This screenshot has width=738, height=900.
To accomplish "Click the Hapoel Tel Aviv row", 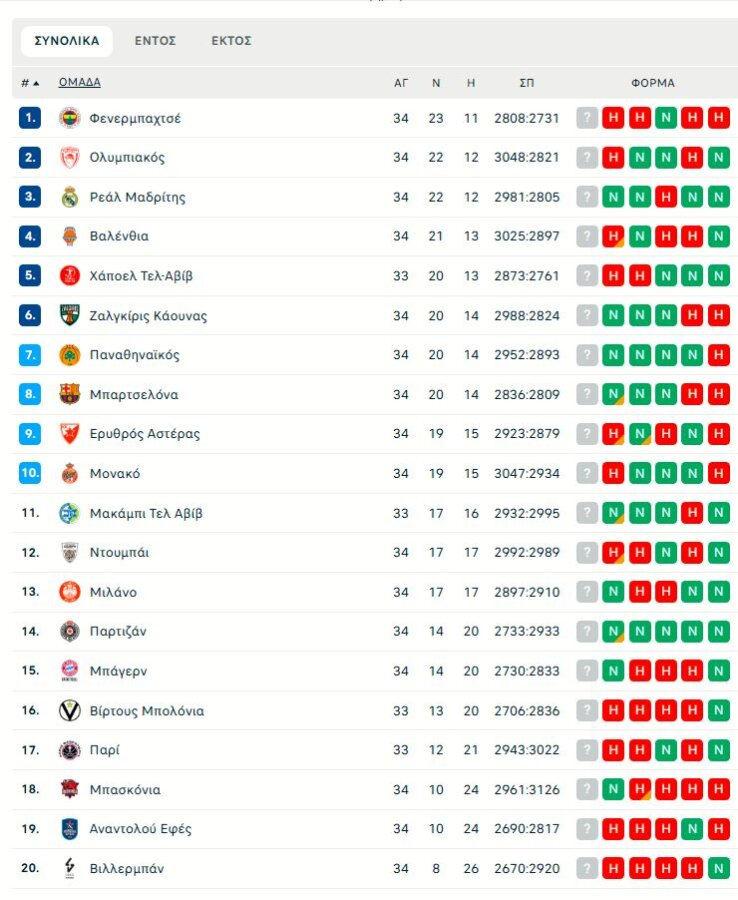I will [x=300, y=276].
